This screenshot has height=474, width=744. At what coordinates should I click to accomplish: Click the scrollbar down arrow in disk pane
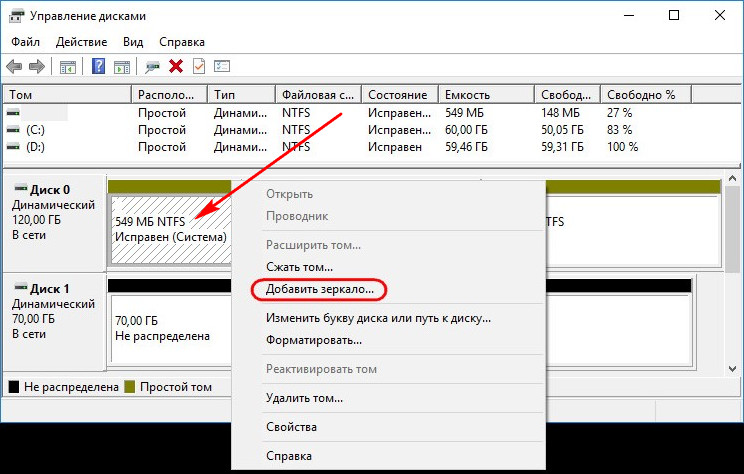[x=732, y=369]
